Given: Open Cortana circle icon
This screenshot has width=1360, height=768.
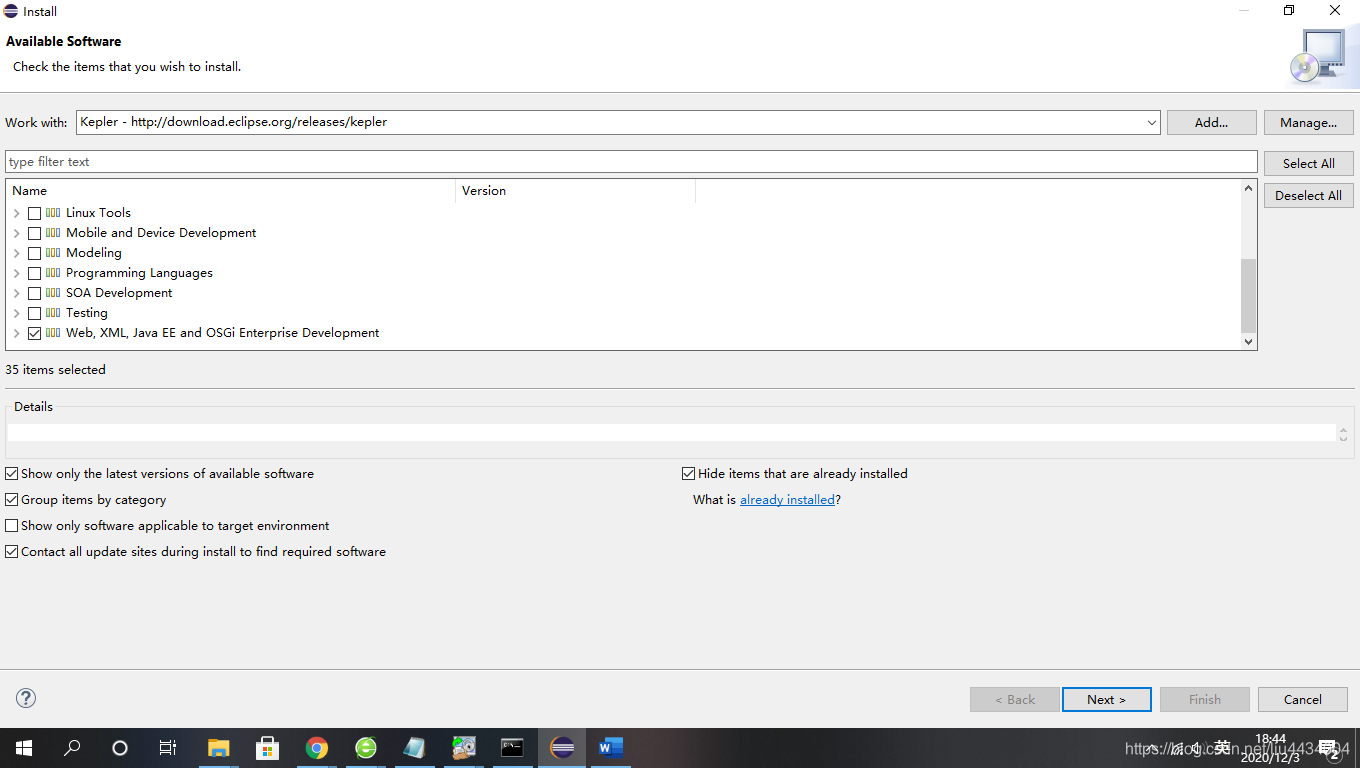Looking at the screenshot, I should pos(120,747).
